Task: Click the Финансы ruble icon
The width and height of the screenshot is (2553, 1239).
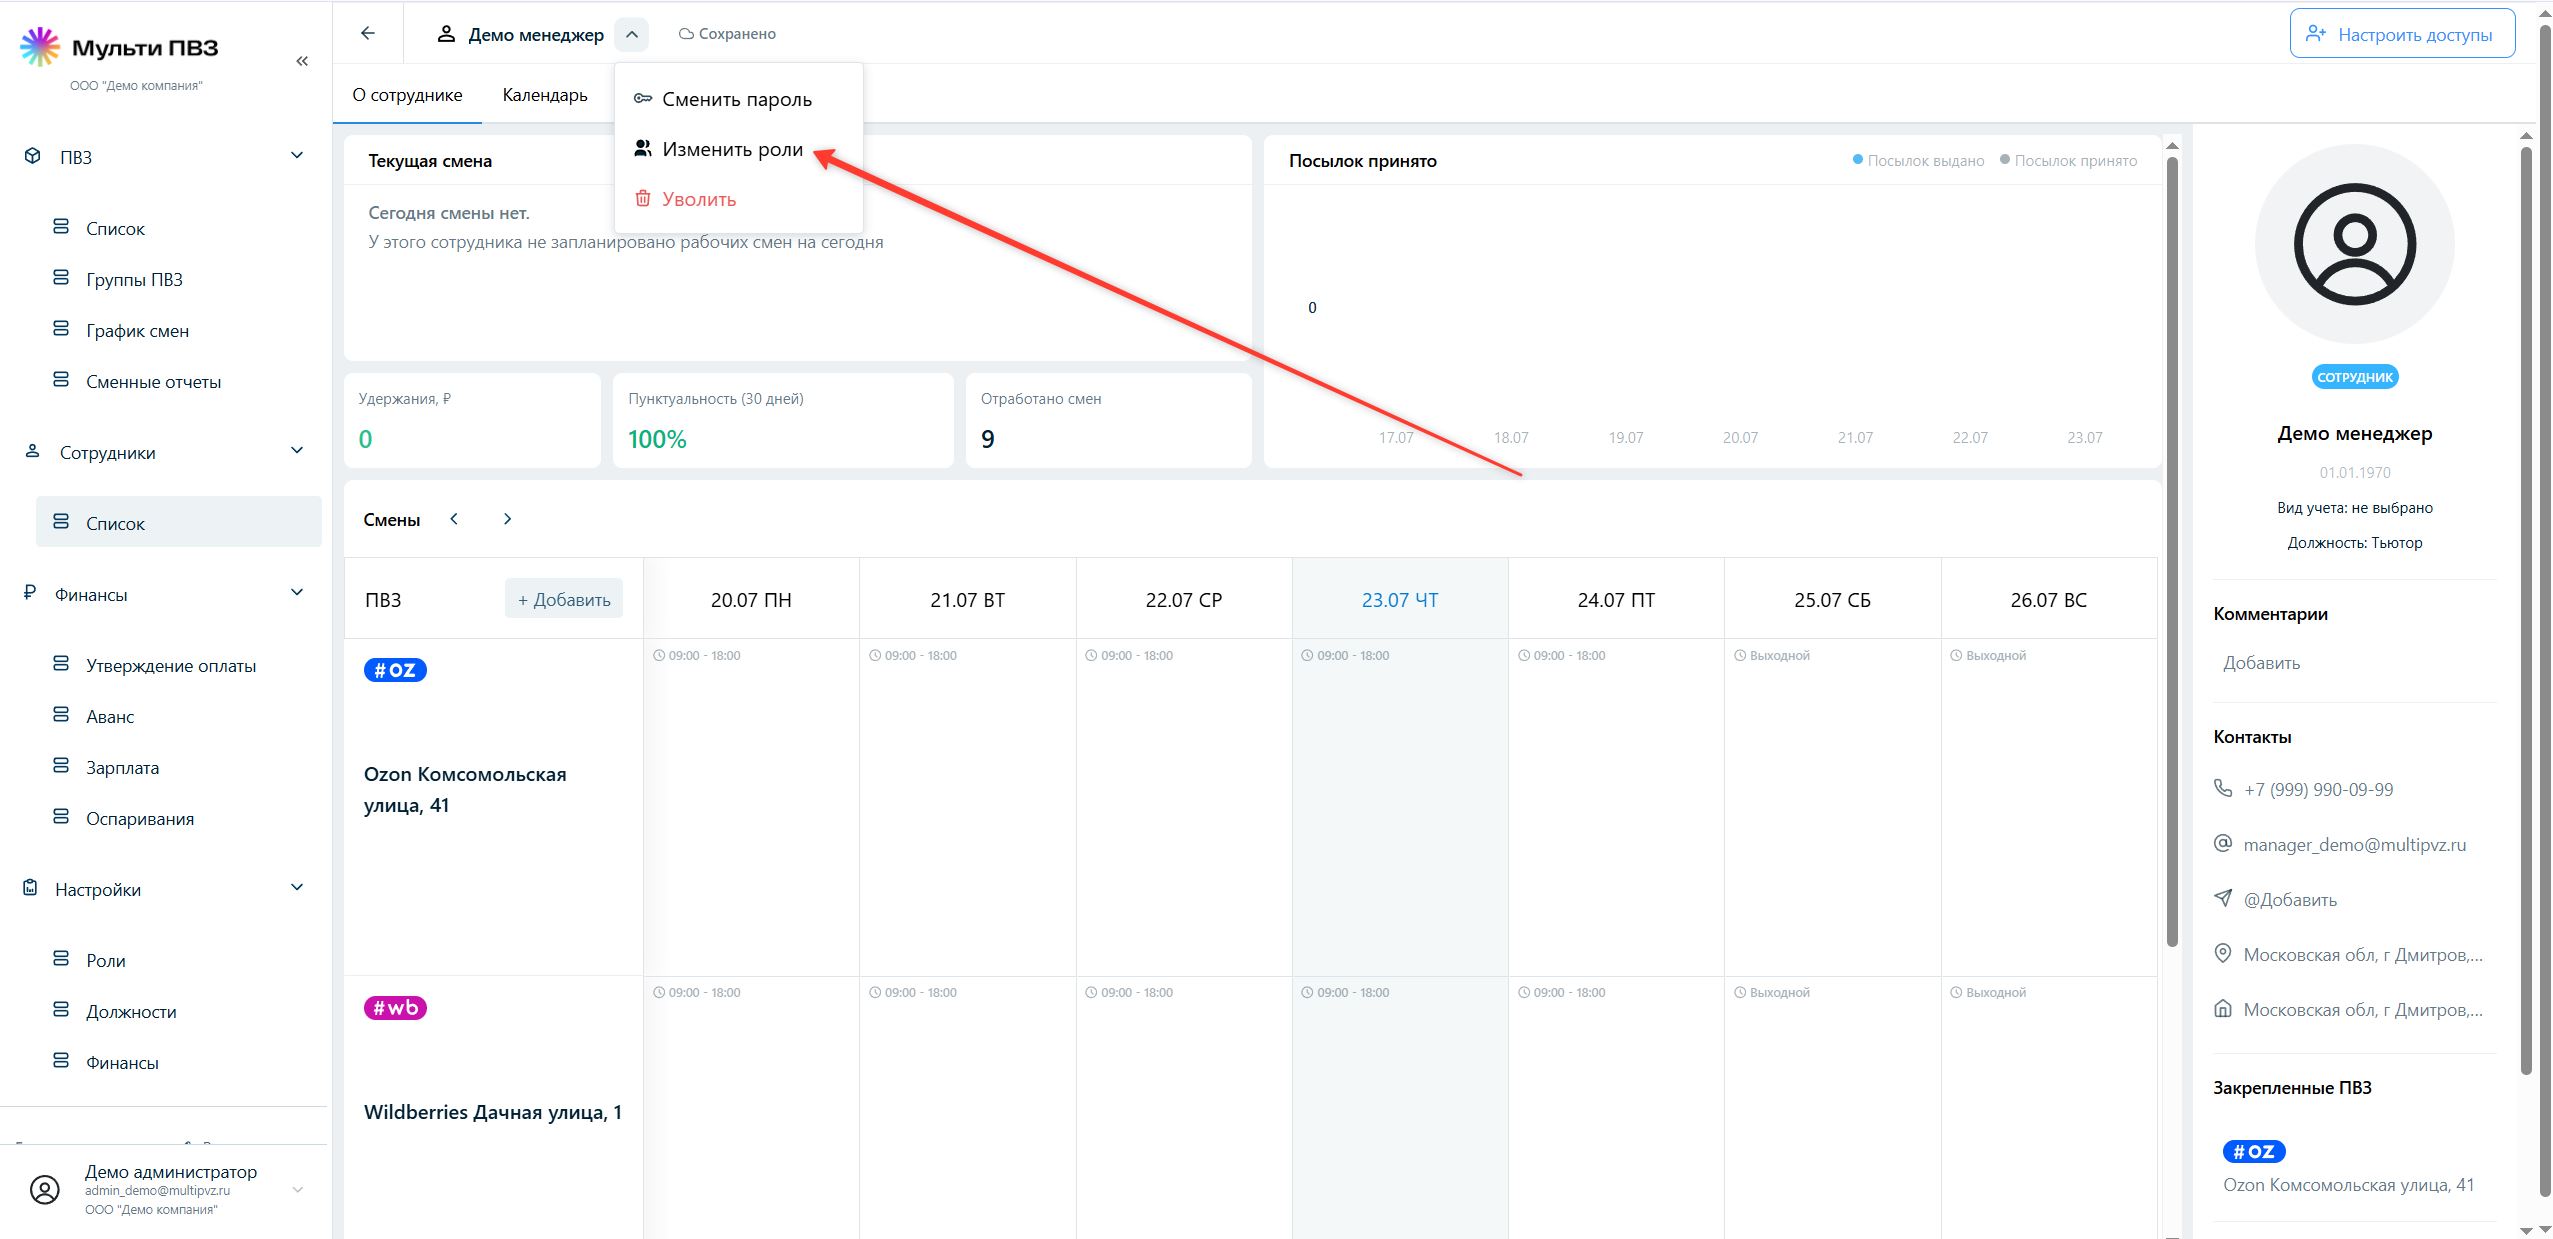Action: pyautogui.click(x=30, y=594)
